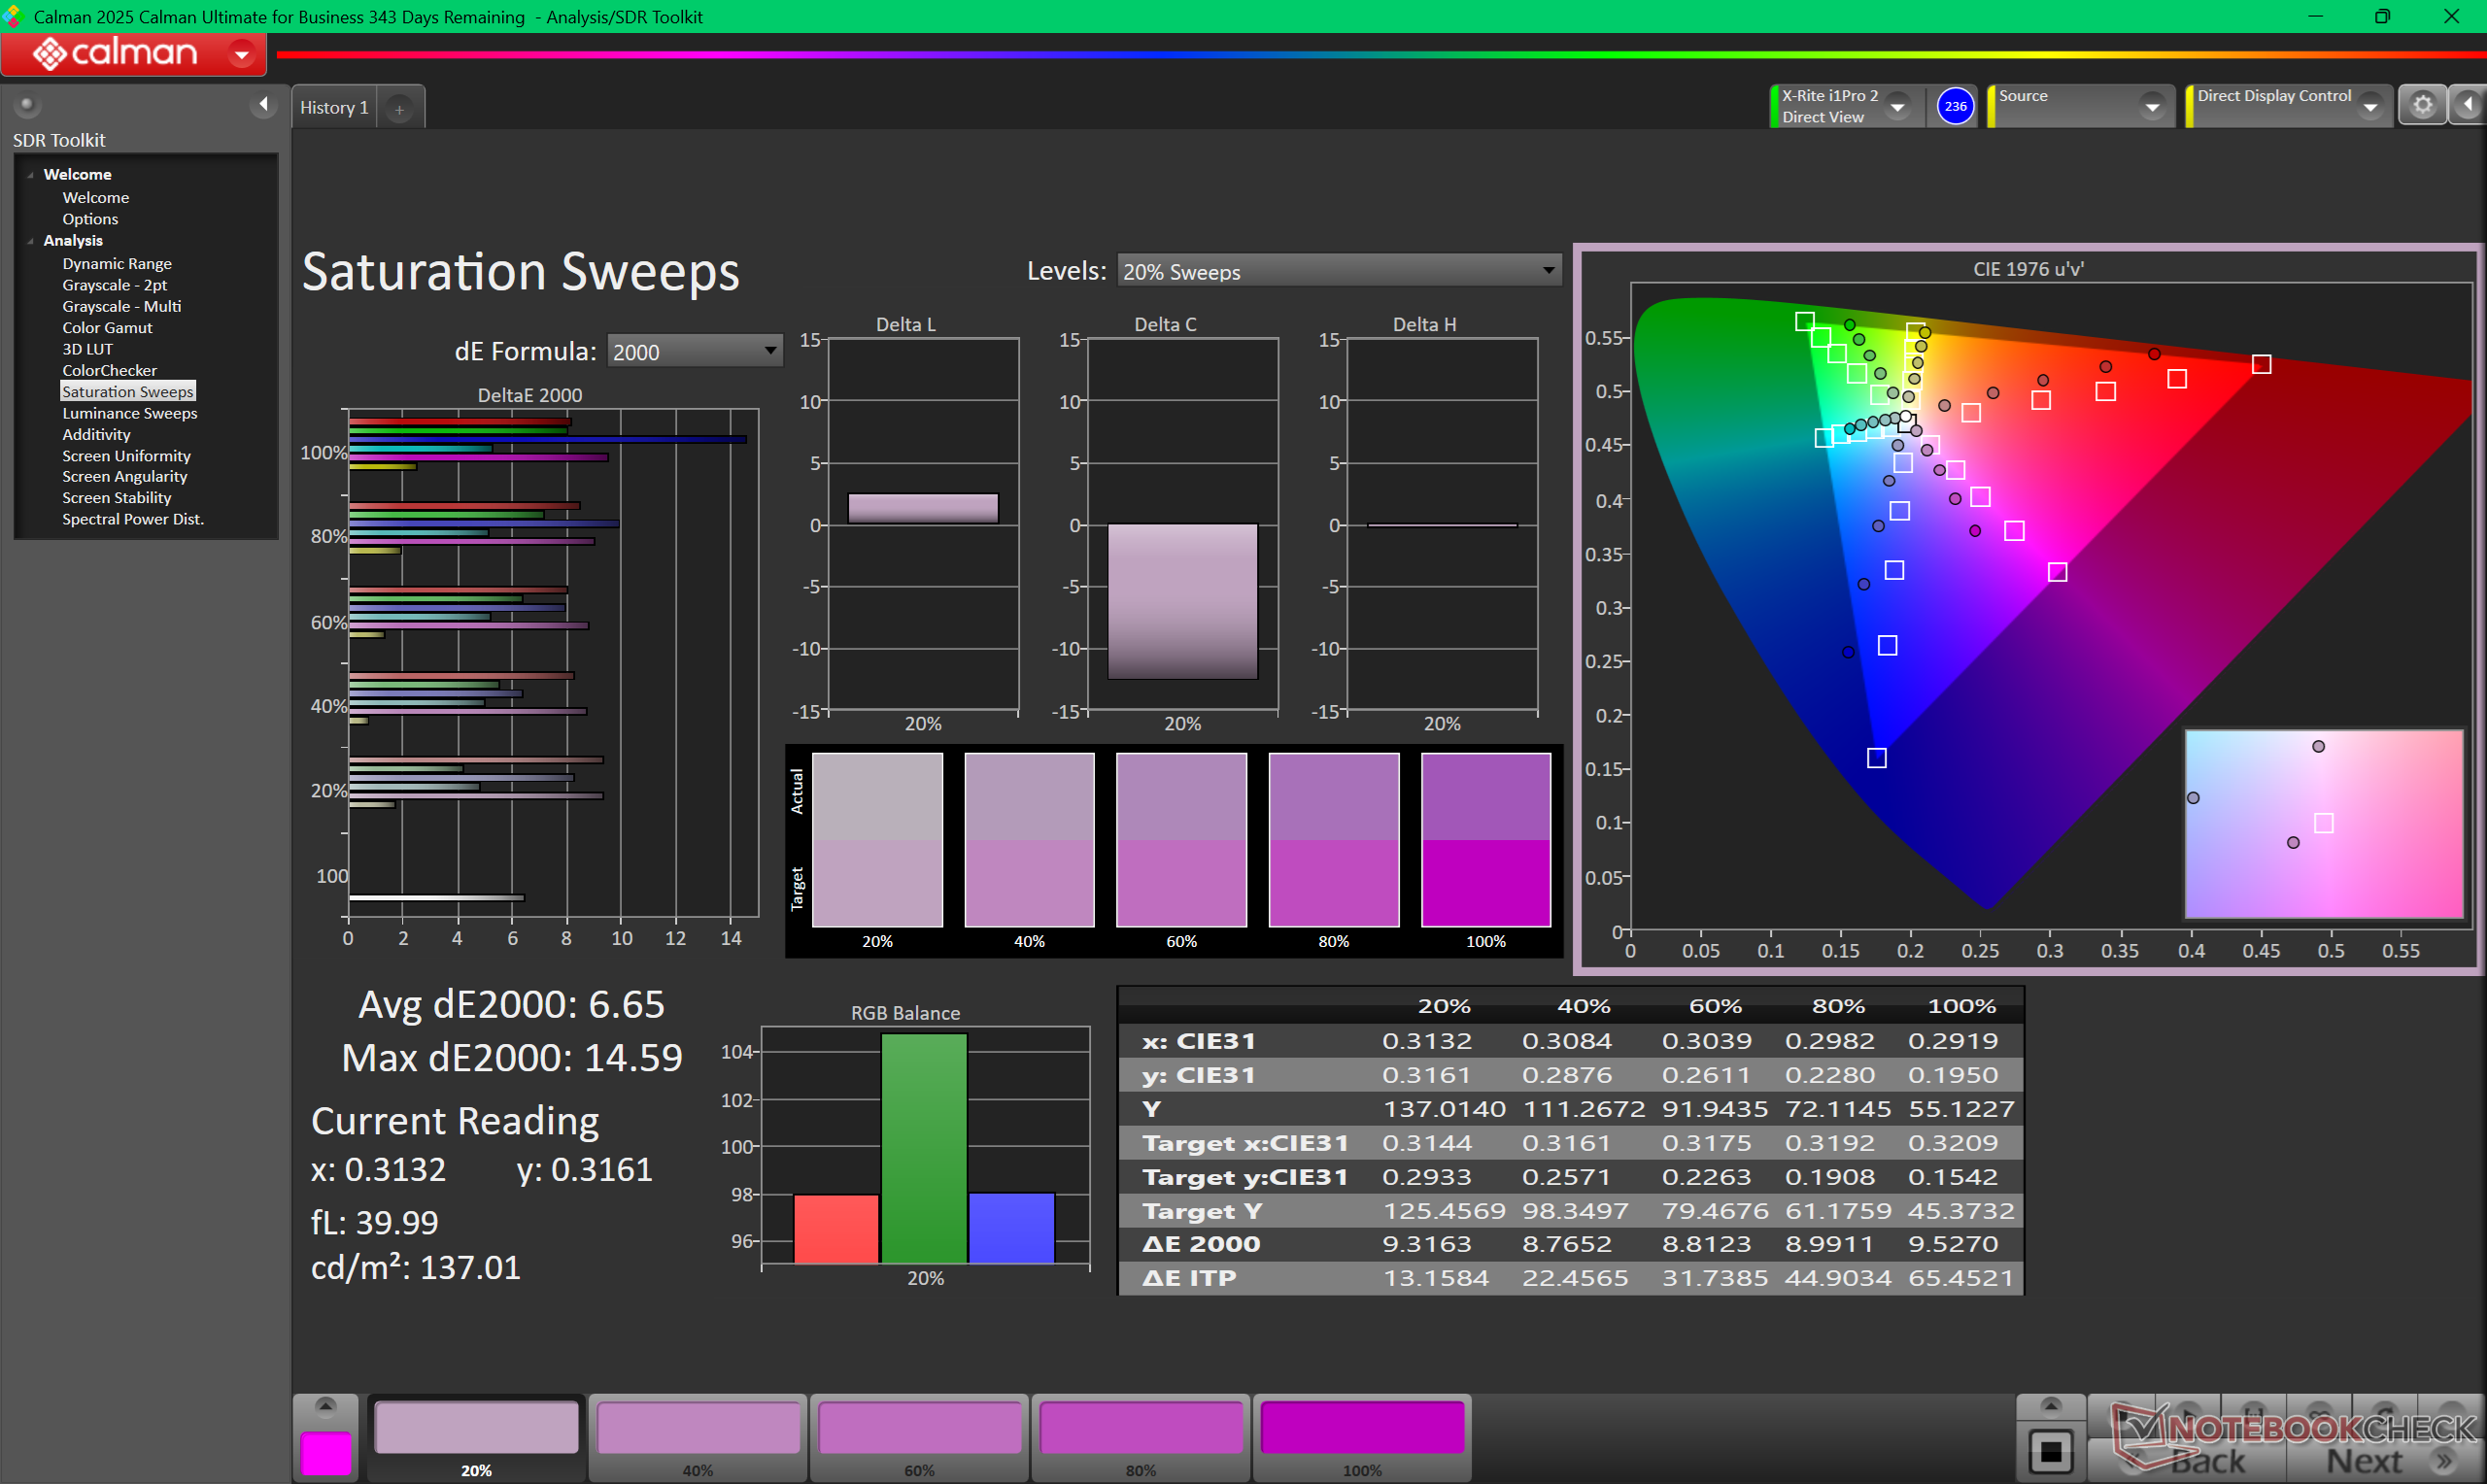Open the Levels 20% Sweeps dropdown
Image resolution: width=2487 pixels, height=1484 pixels.
coord(1338,271)
